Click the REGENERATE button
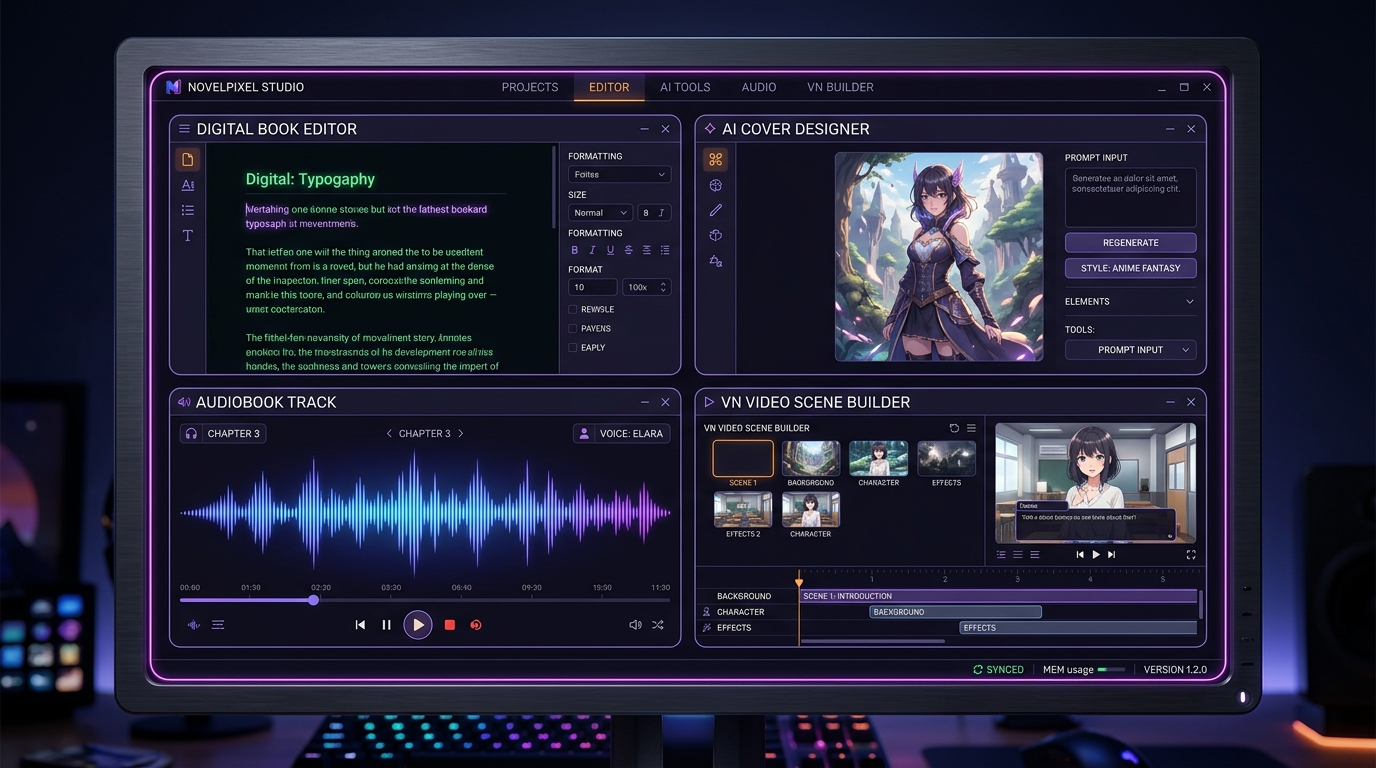Screen dimensions: 1376x768 [1130, 242]
